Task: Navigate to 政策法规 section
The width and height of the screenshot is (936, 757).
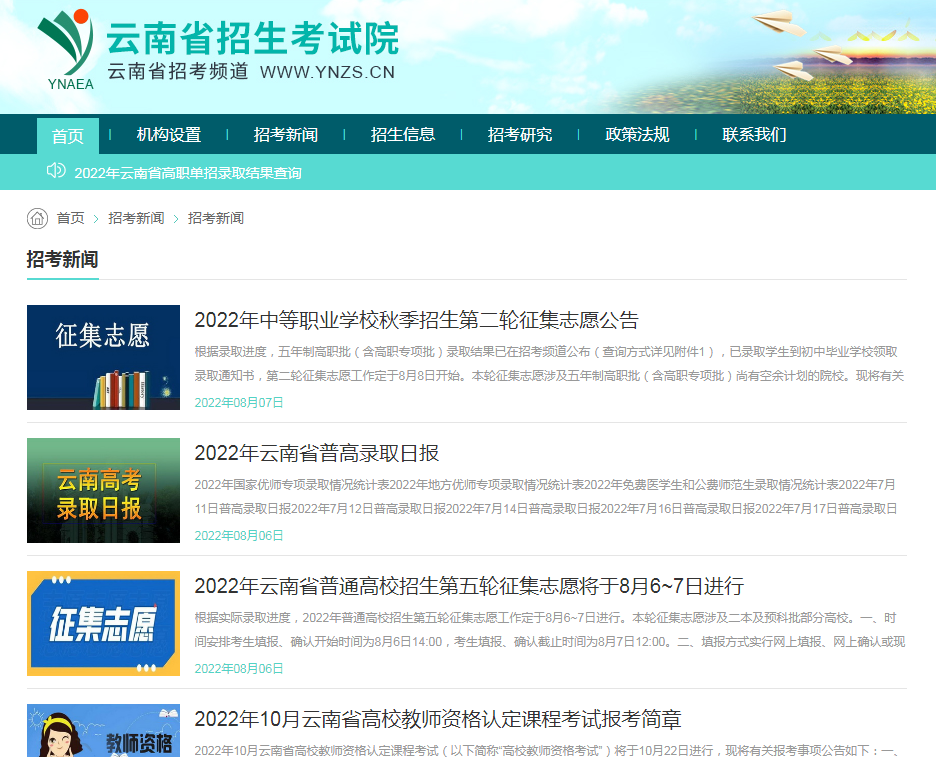Action: click(637, 135)
